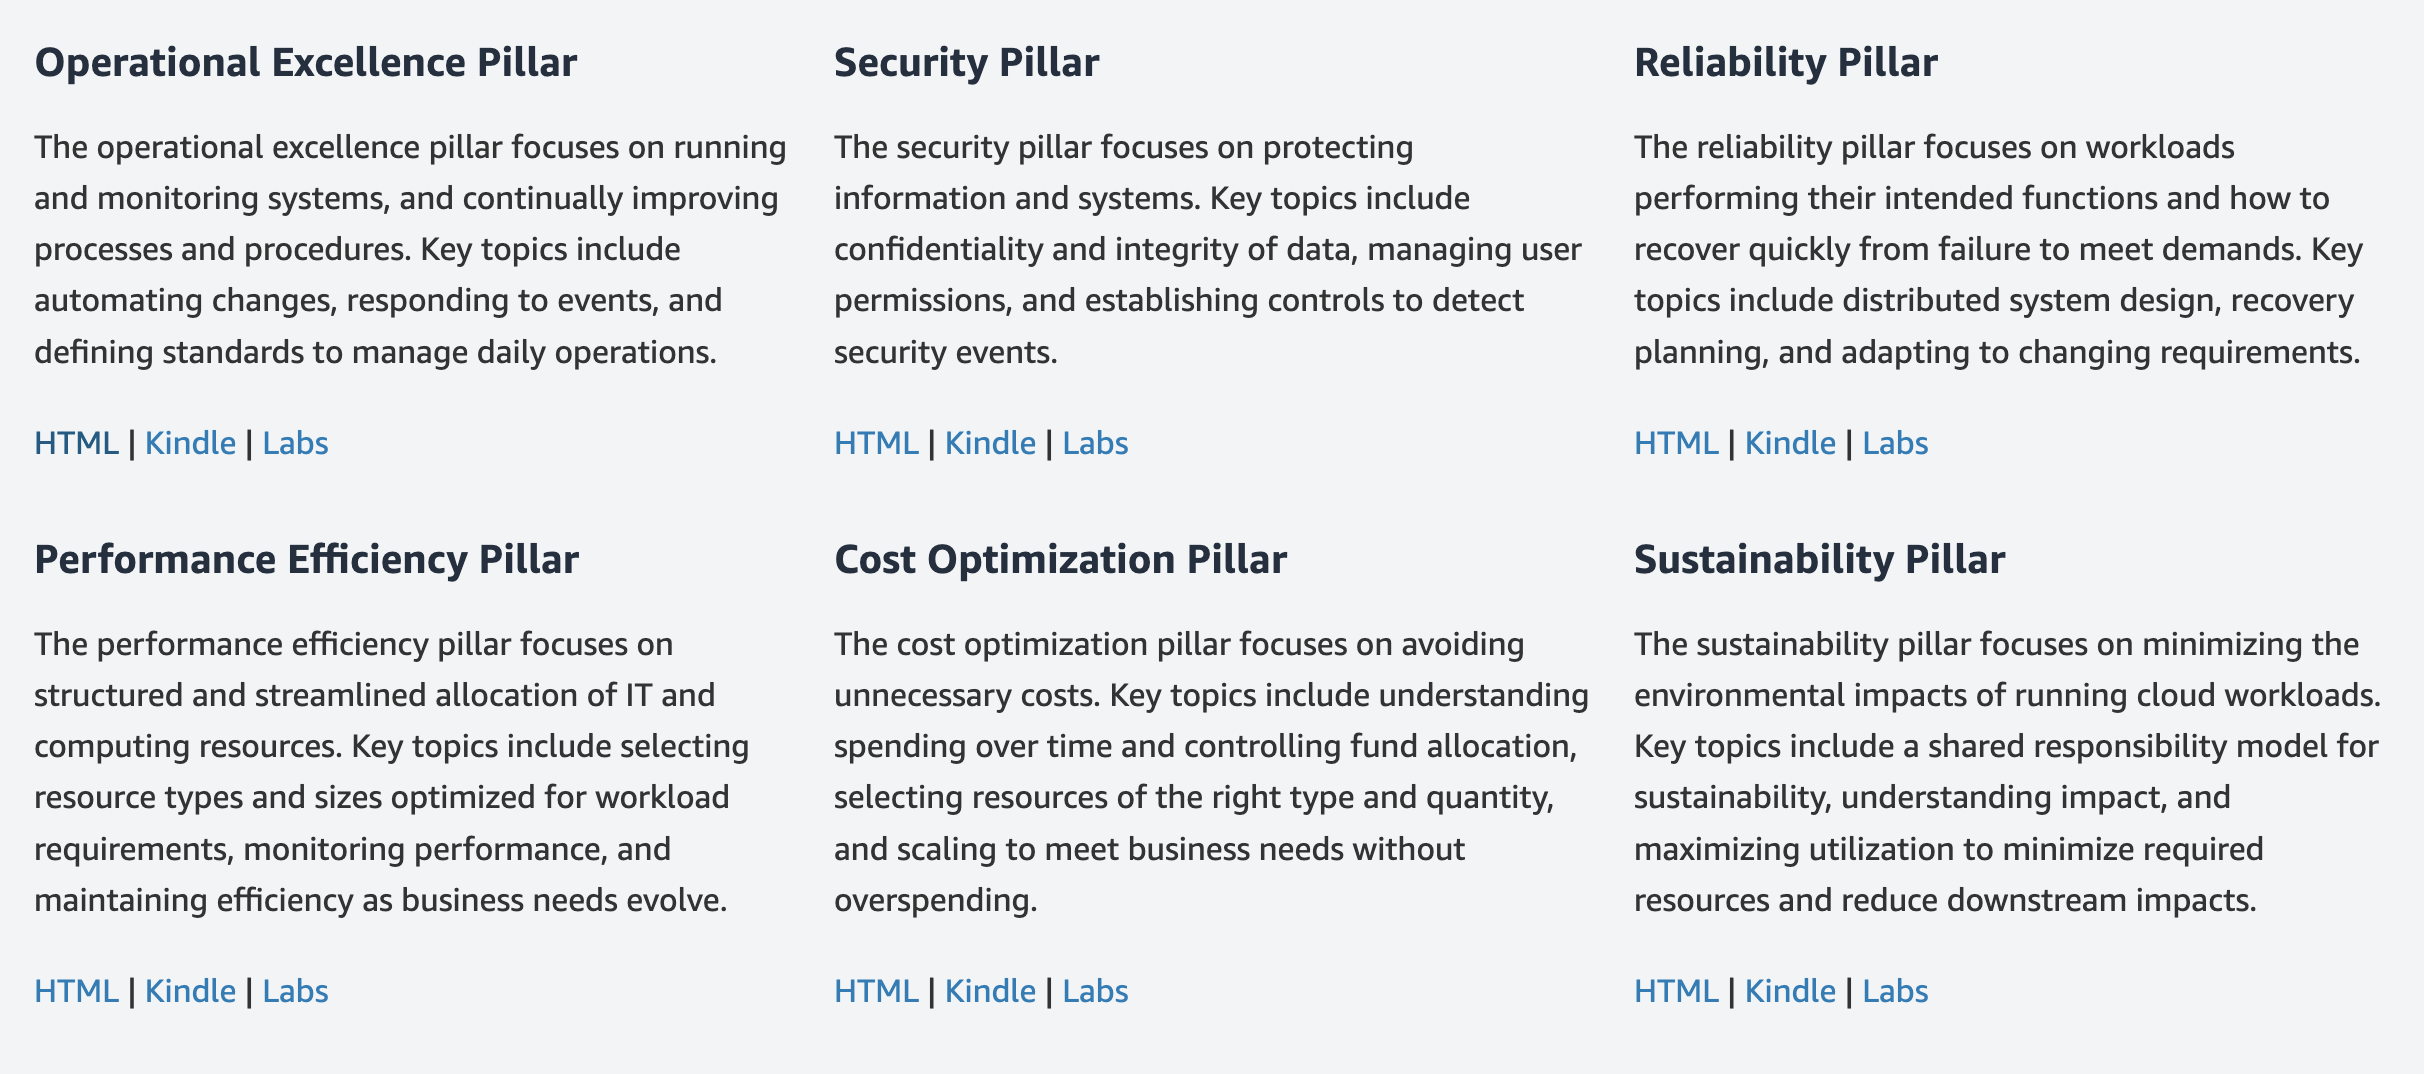Click Kindle link for Security Pillar
The width and height of the screenshot is (2424, 1074).
990,443
